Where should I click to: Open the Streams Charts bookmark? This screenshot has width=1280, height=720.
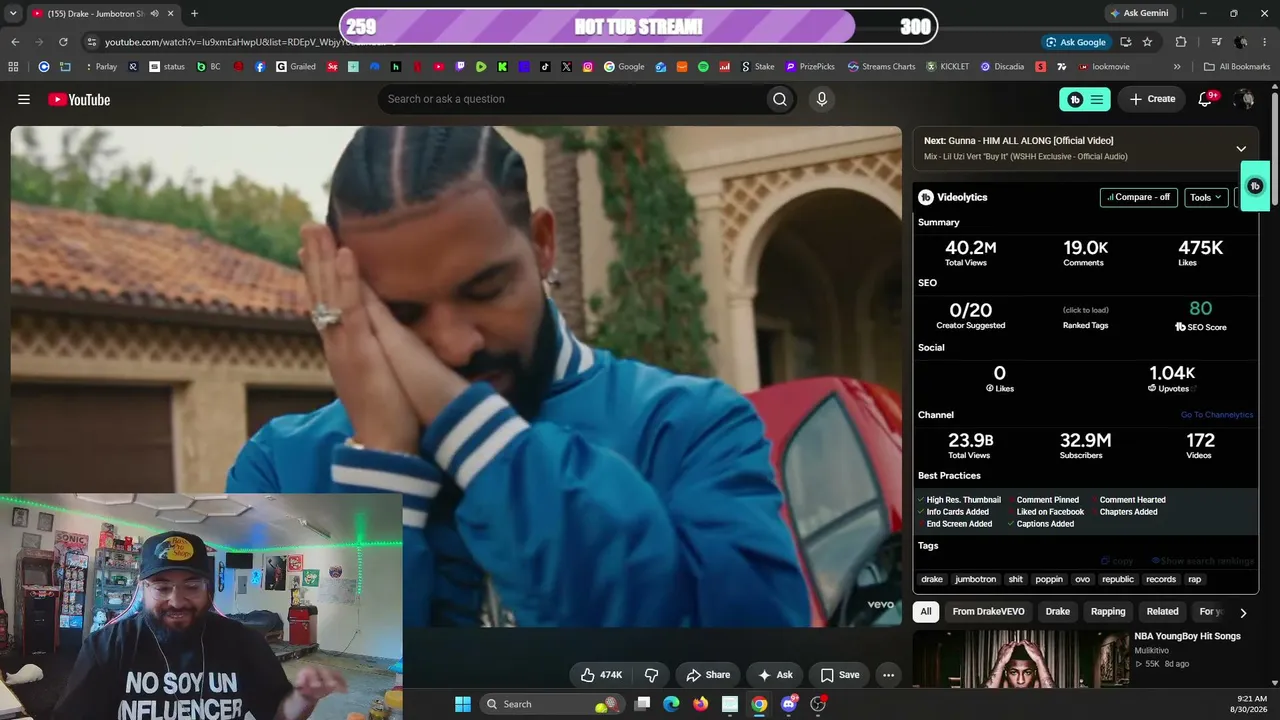click(881, 67)
